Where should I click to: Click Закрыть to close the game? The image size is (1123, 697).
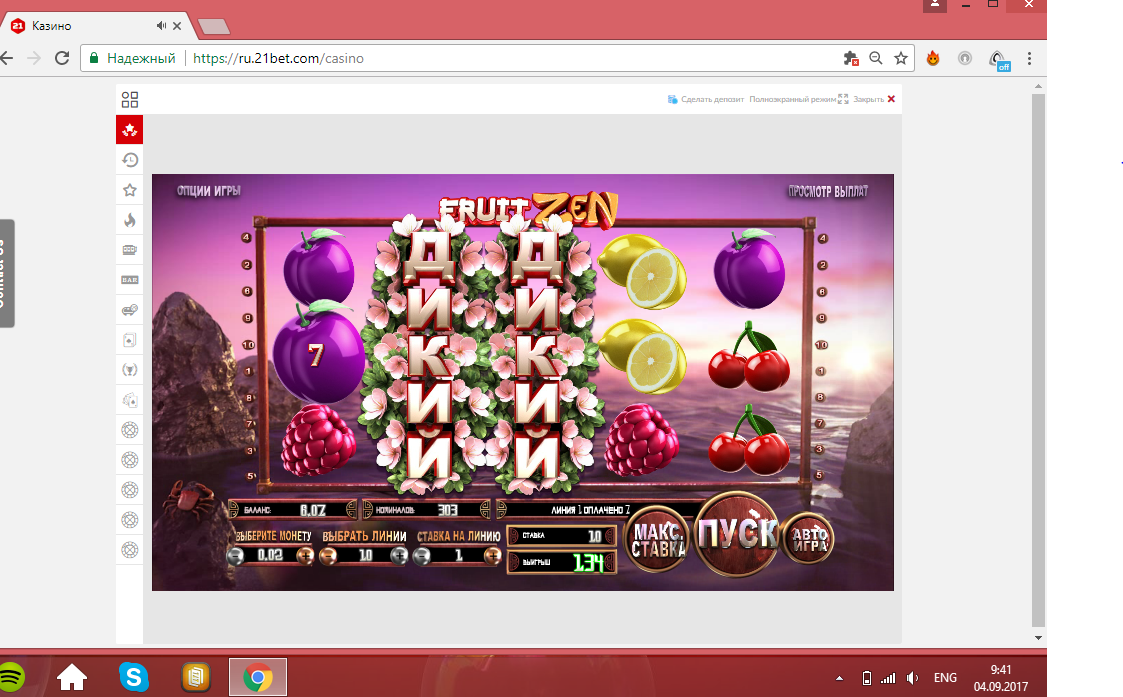[x=874, y=100]
